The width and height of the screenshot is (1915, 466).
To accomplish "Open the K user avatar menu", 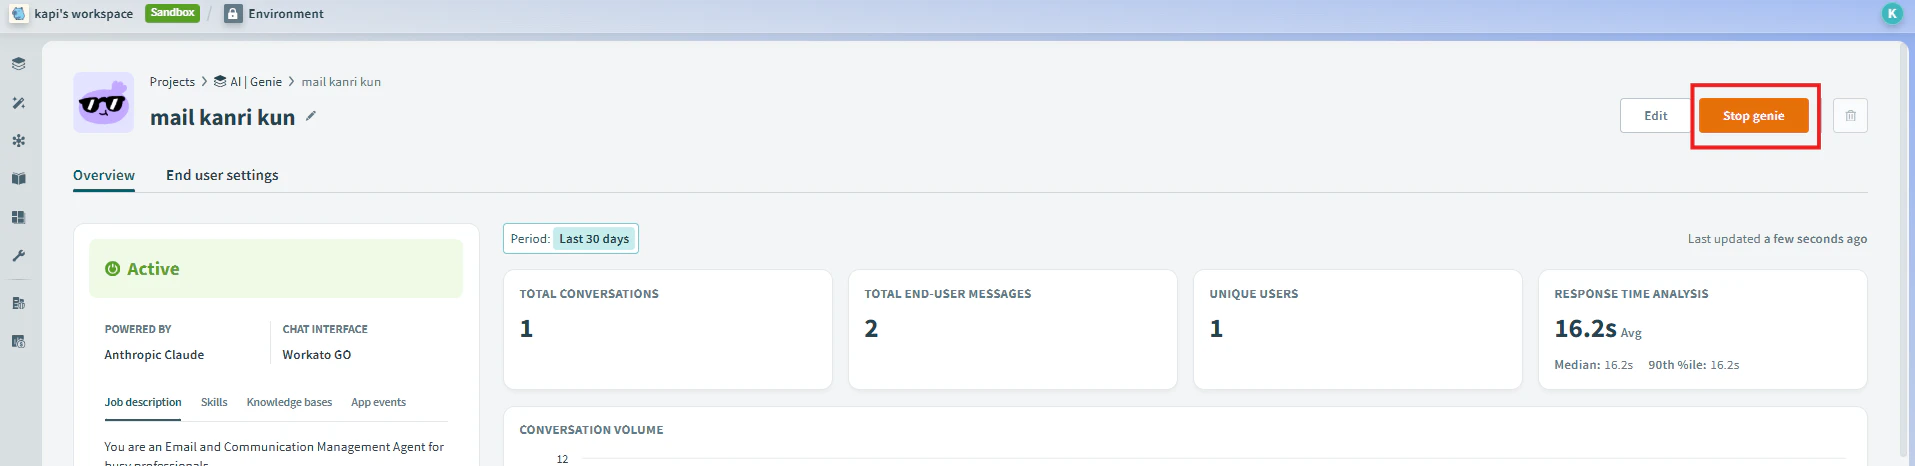I will tap(1892, 14).
